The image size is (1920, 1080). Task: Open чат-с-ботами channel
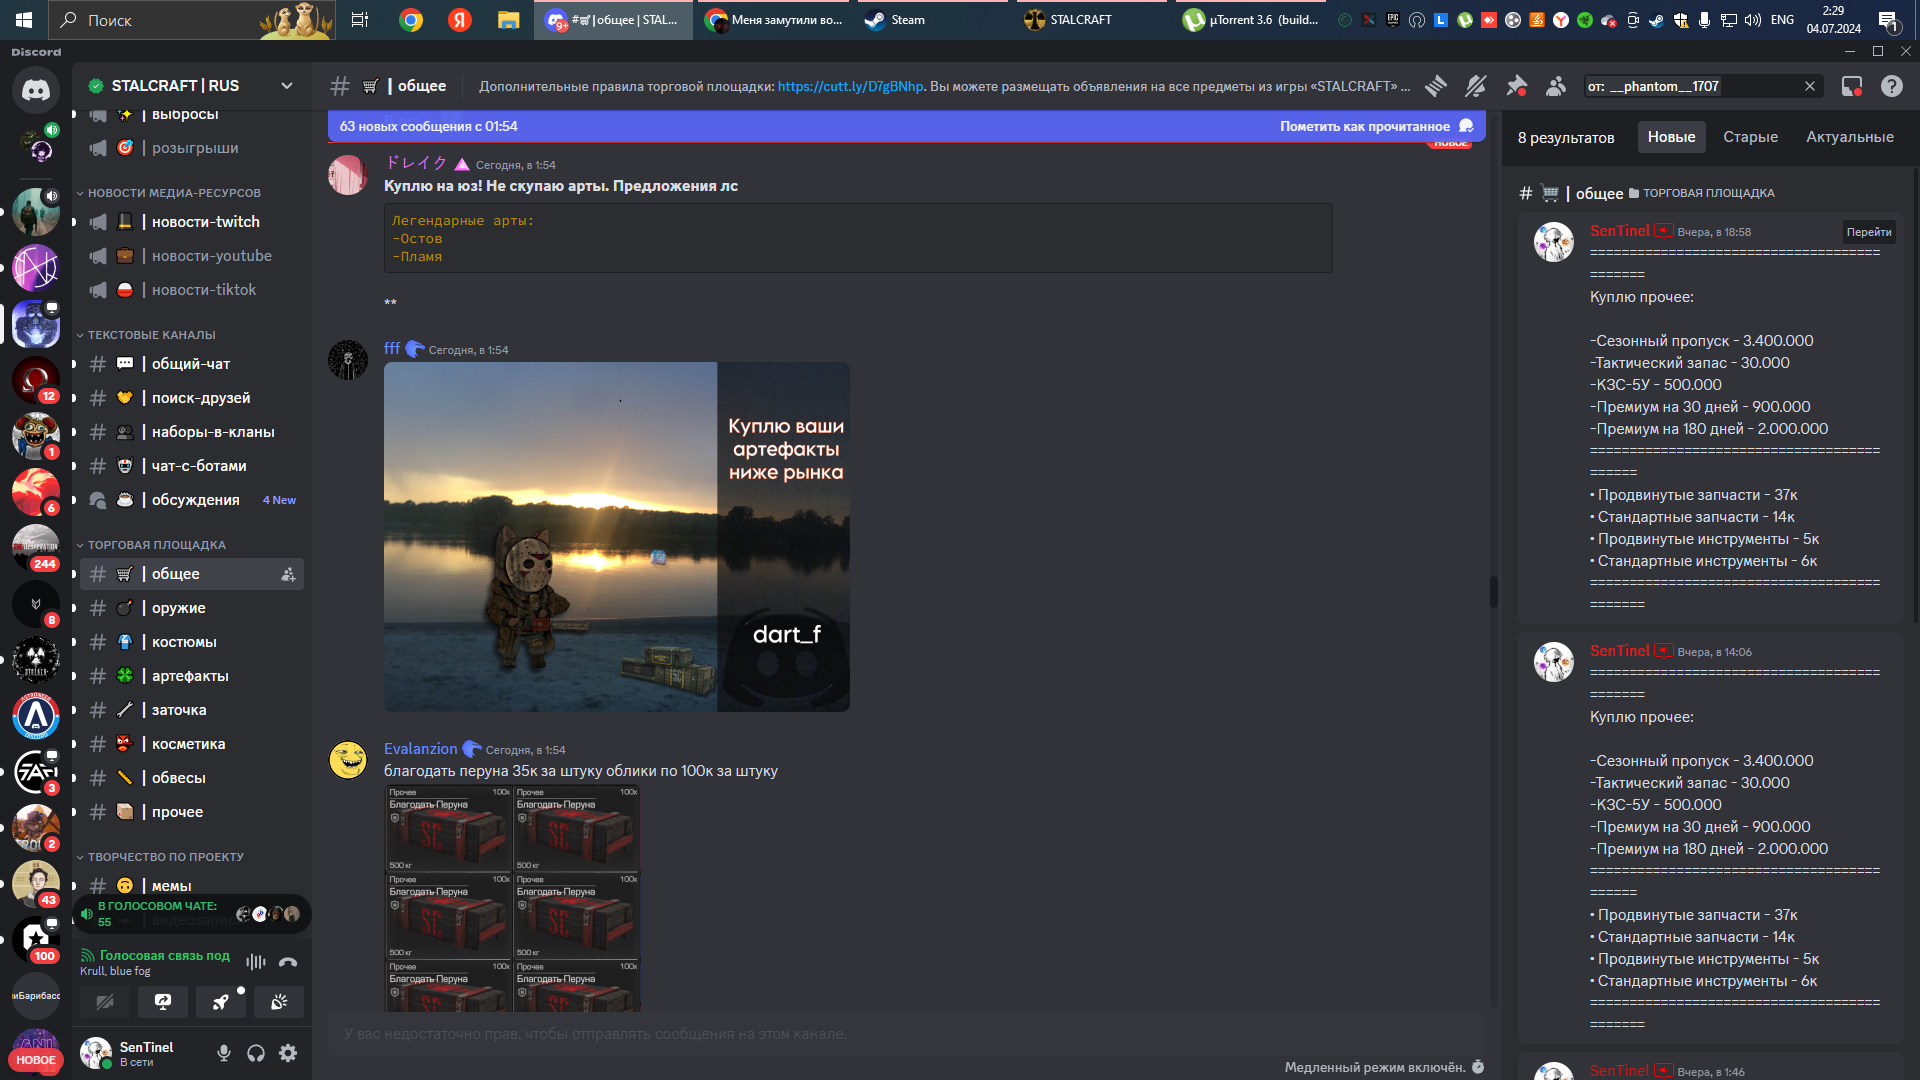[x=192, y=466]
